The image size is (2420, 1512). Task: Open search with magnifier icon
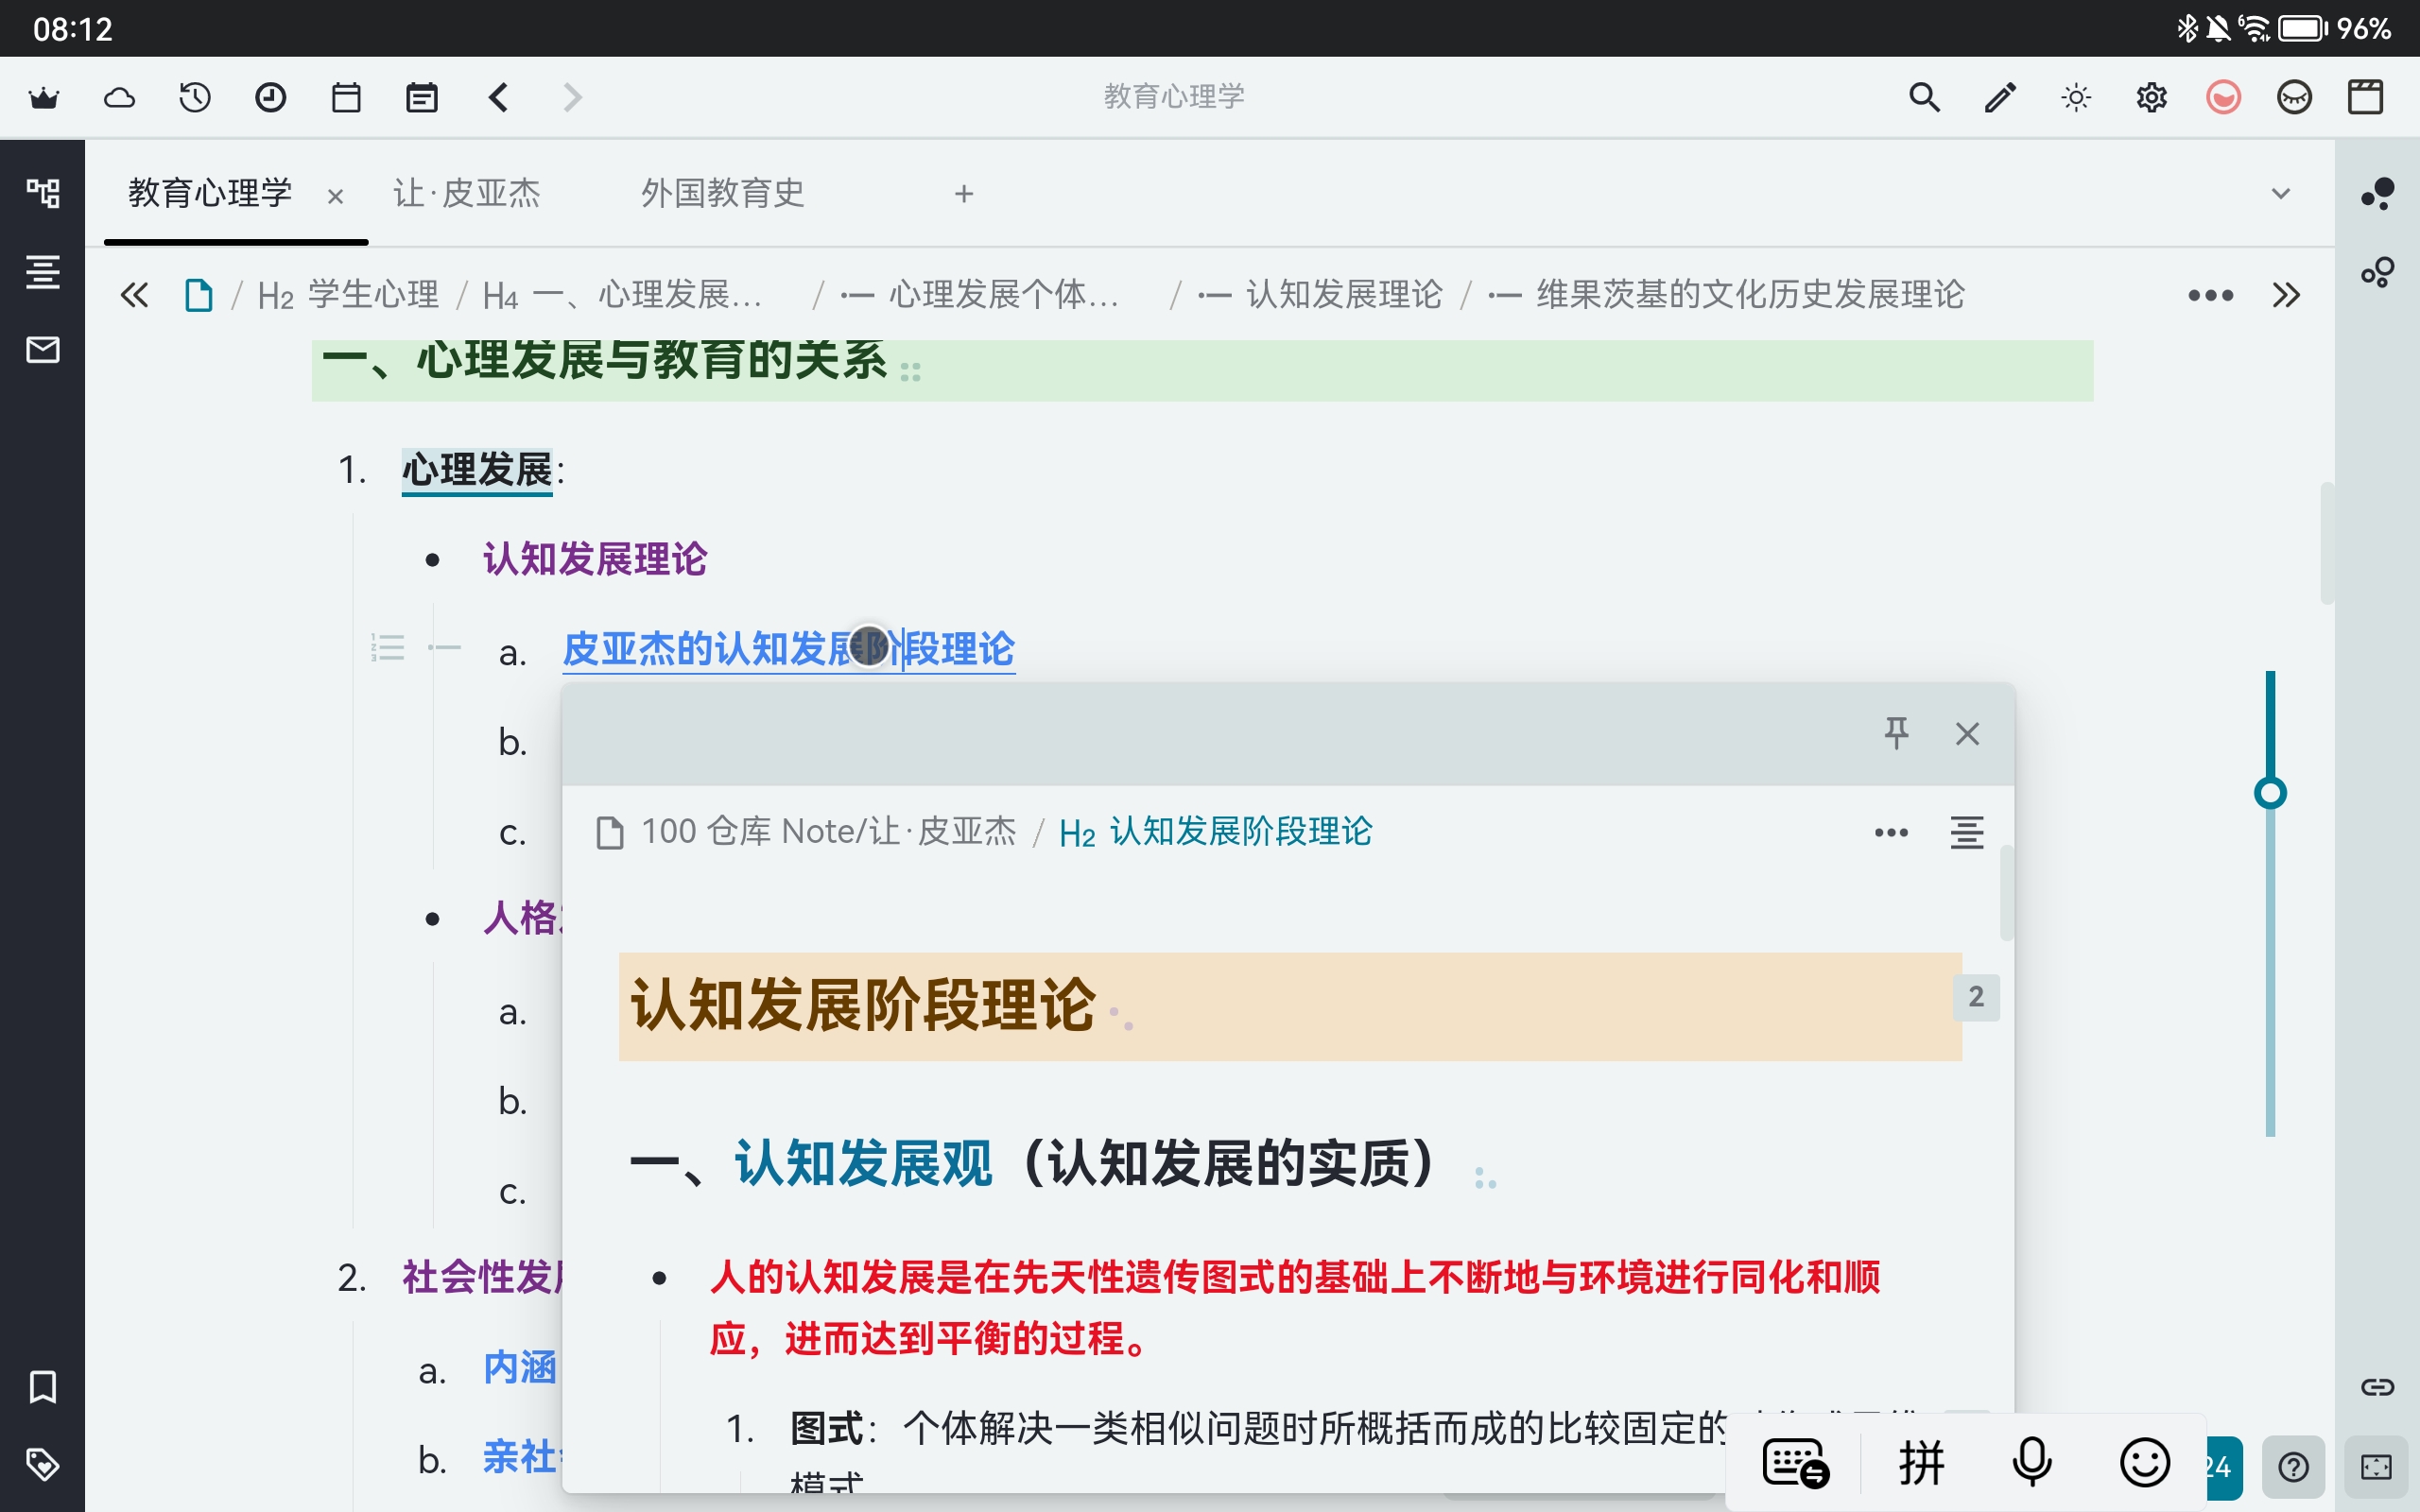point(1924,97)
